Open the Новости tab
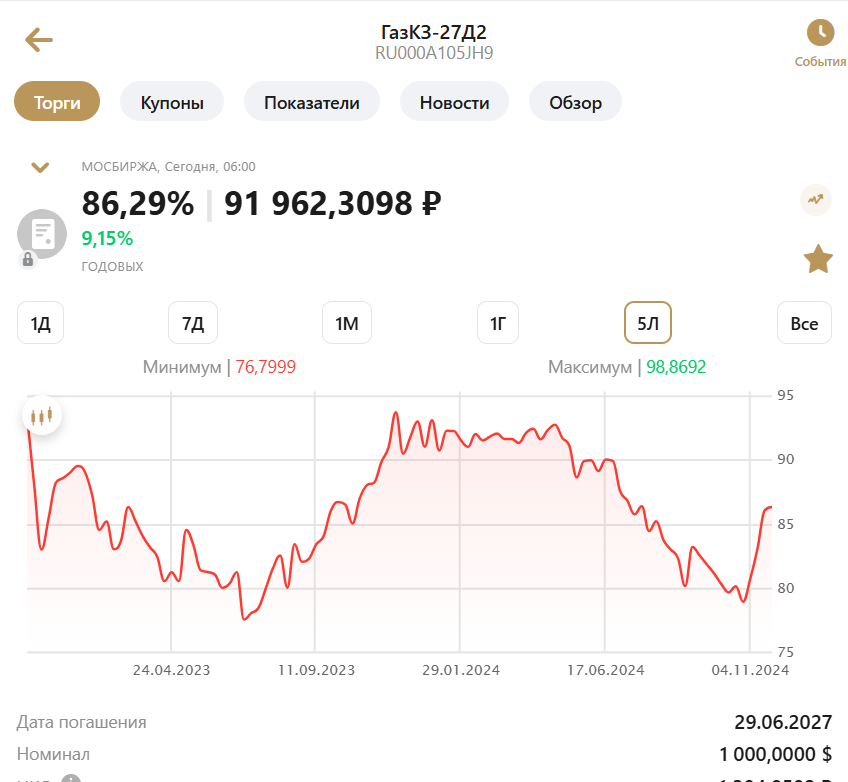 click(454, 102)
